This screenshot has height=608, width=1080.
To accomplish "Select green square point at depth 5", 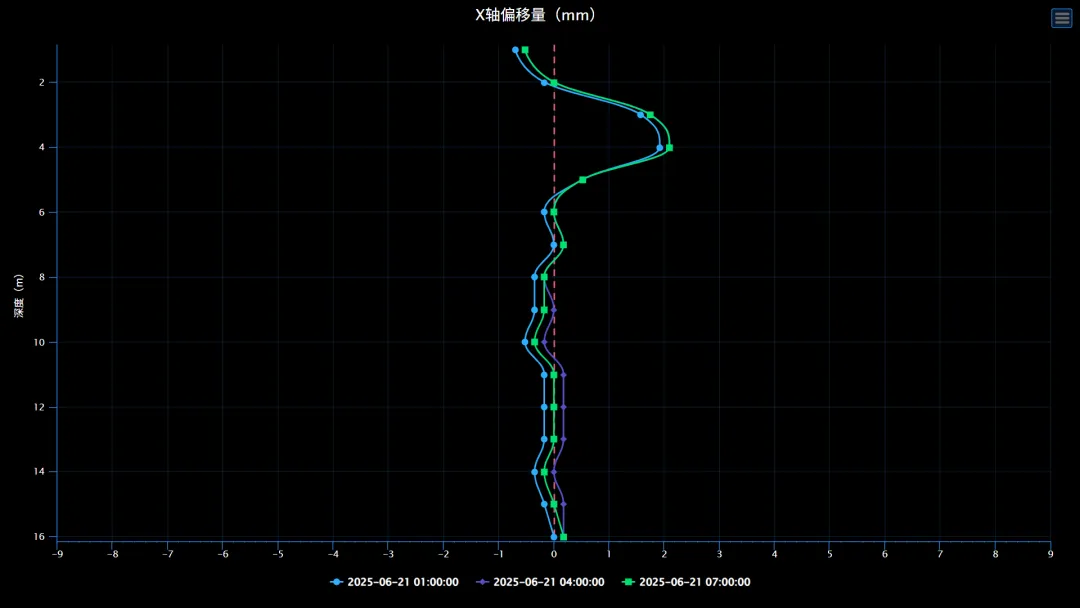I will (583, 180).
